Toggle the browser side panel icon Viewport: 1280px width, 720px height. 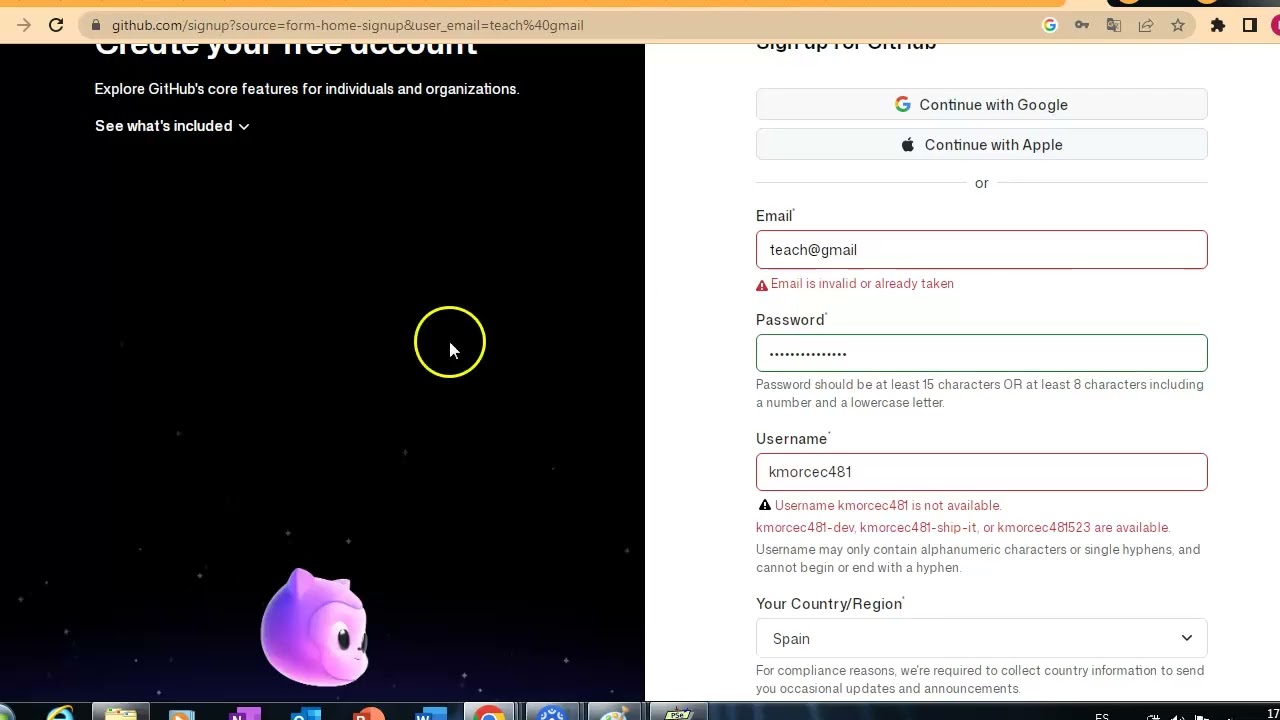pyautogui.click(x=1250, y=25)
